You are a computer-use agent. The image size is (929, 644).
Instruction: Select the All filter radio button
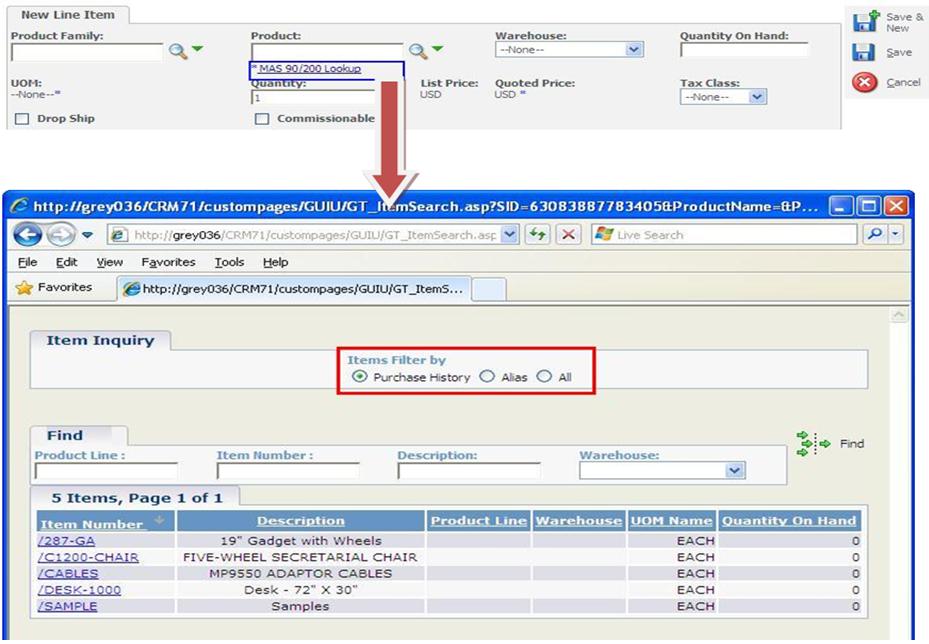point(544,376)
